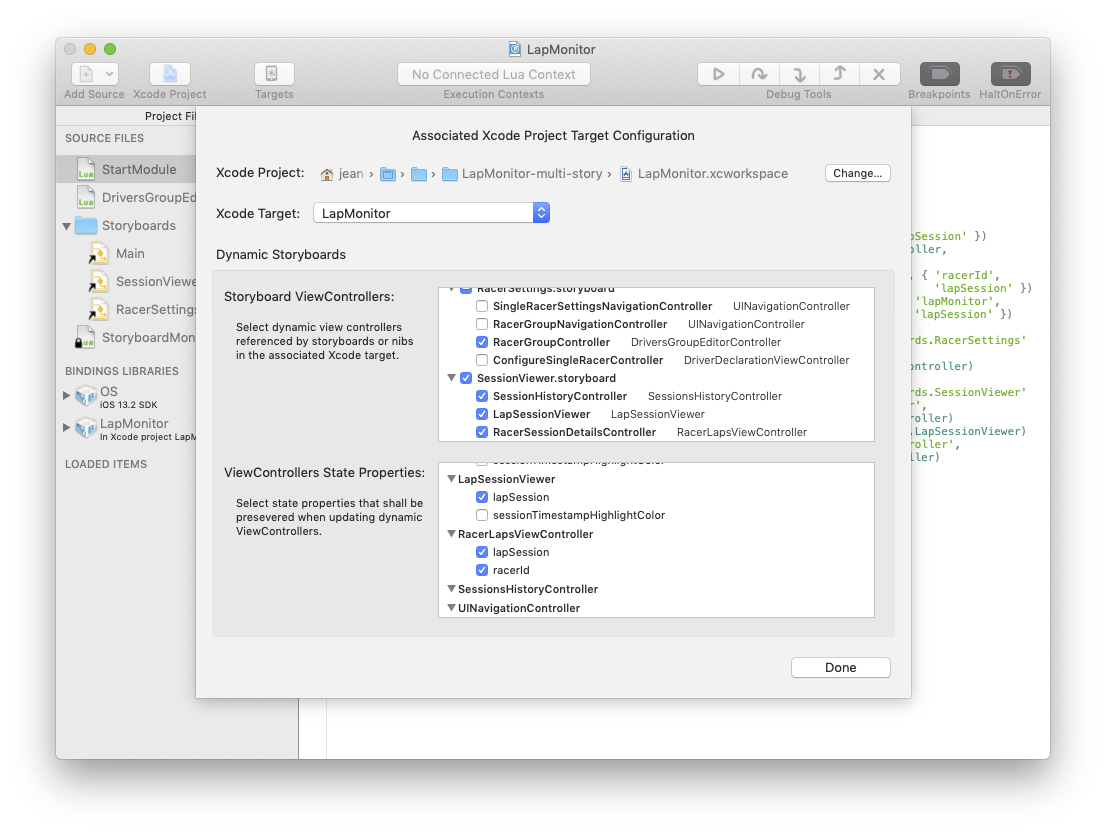Click the RacerLapsViewController class label in storyboard list
This screenshot has height=833, width=1106.
[x=742, y=432]
